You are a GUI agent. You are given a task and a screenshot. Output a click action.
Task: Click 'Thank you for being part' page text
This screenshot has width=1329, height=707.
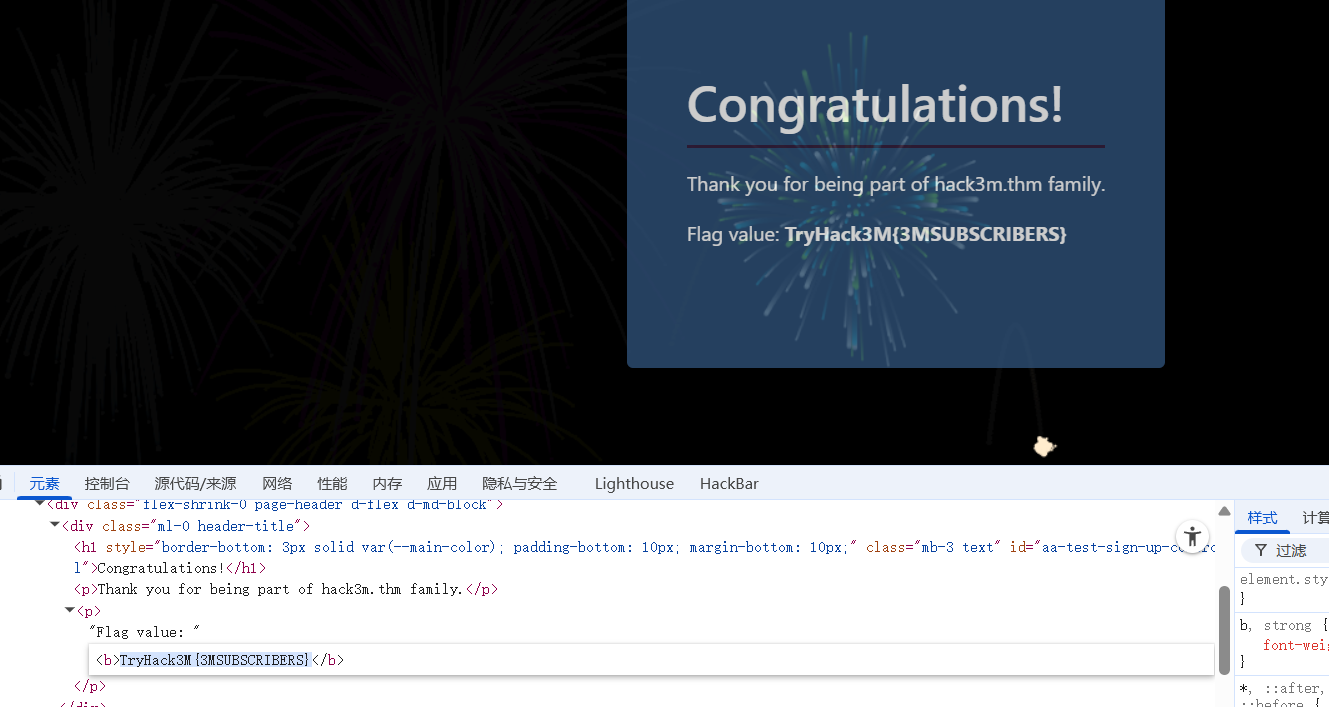click(x=896, y=184)
